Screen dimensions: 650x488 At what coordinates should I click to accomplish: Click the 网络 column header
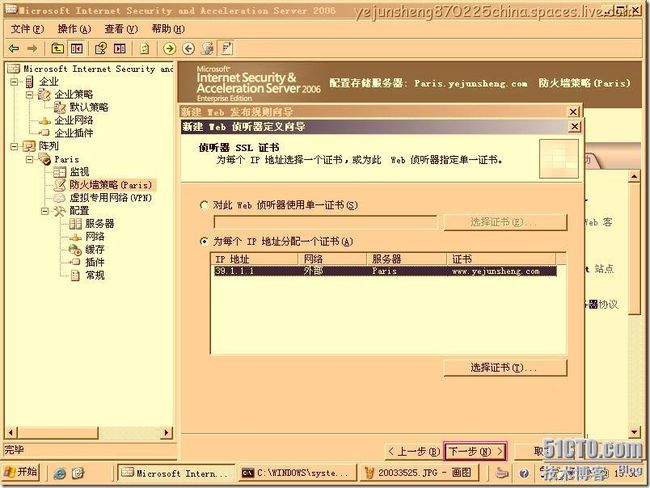(x=332, y=259)
